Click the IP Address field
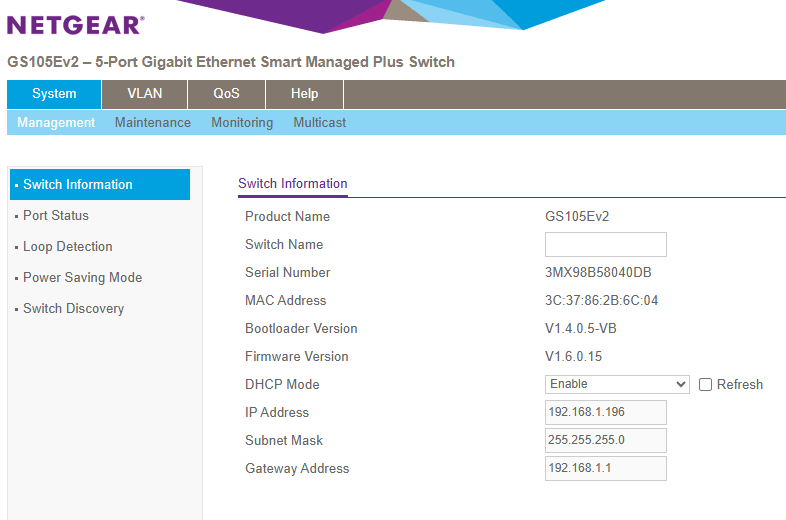This screenshot has height=520, width=786. (606, 412)
